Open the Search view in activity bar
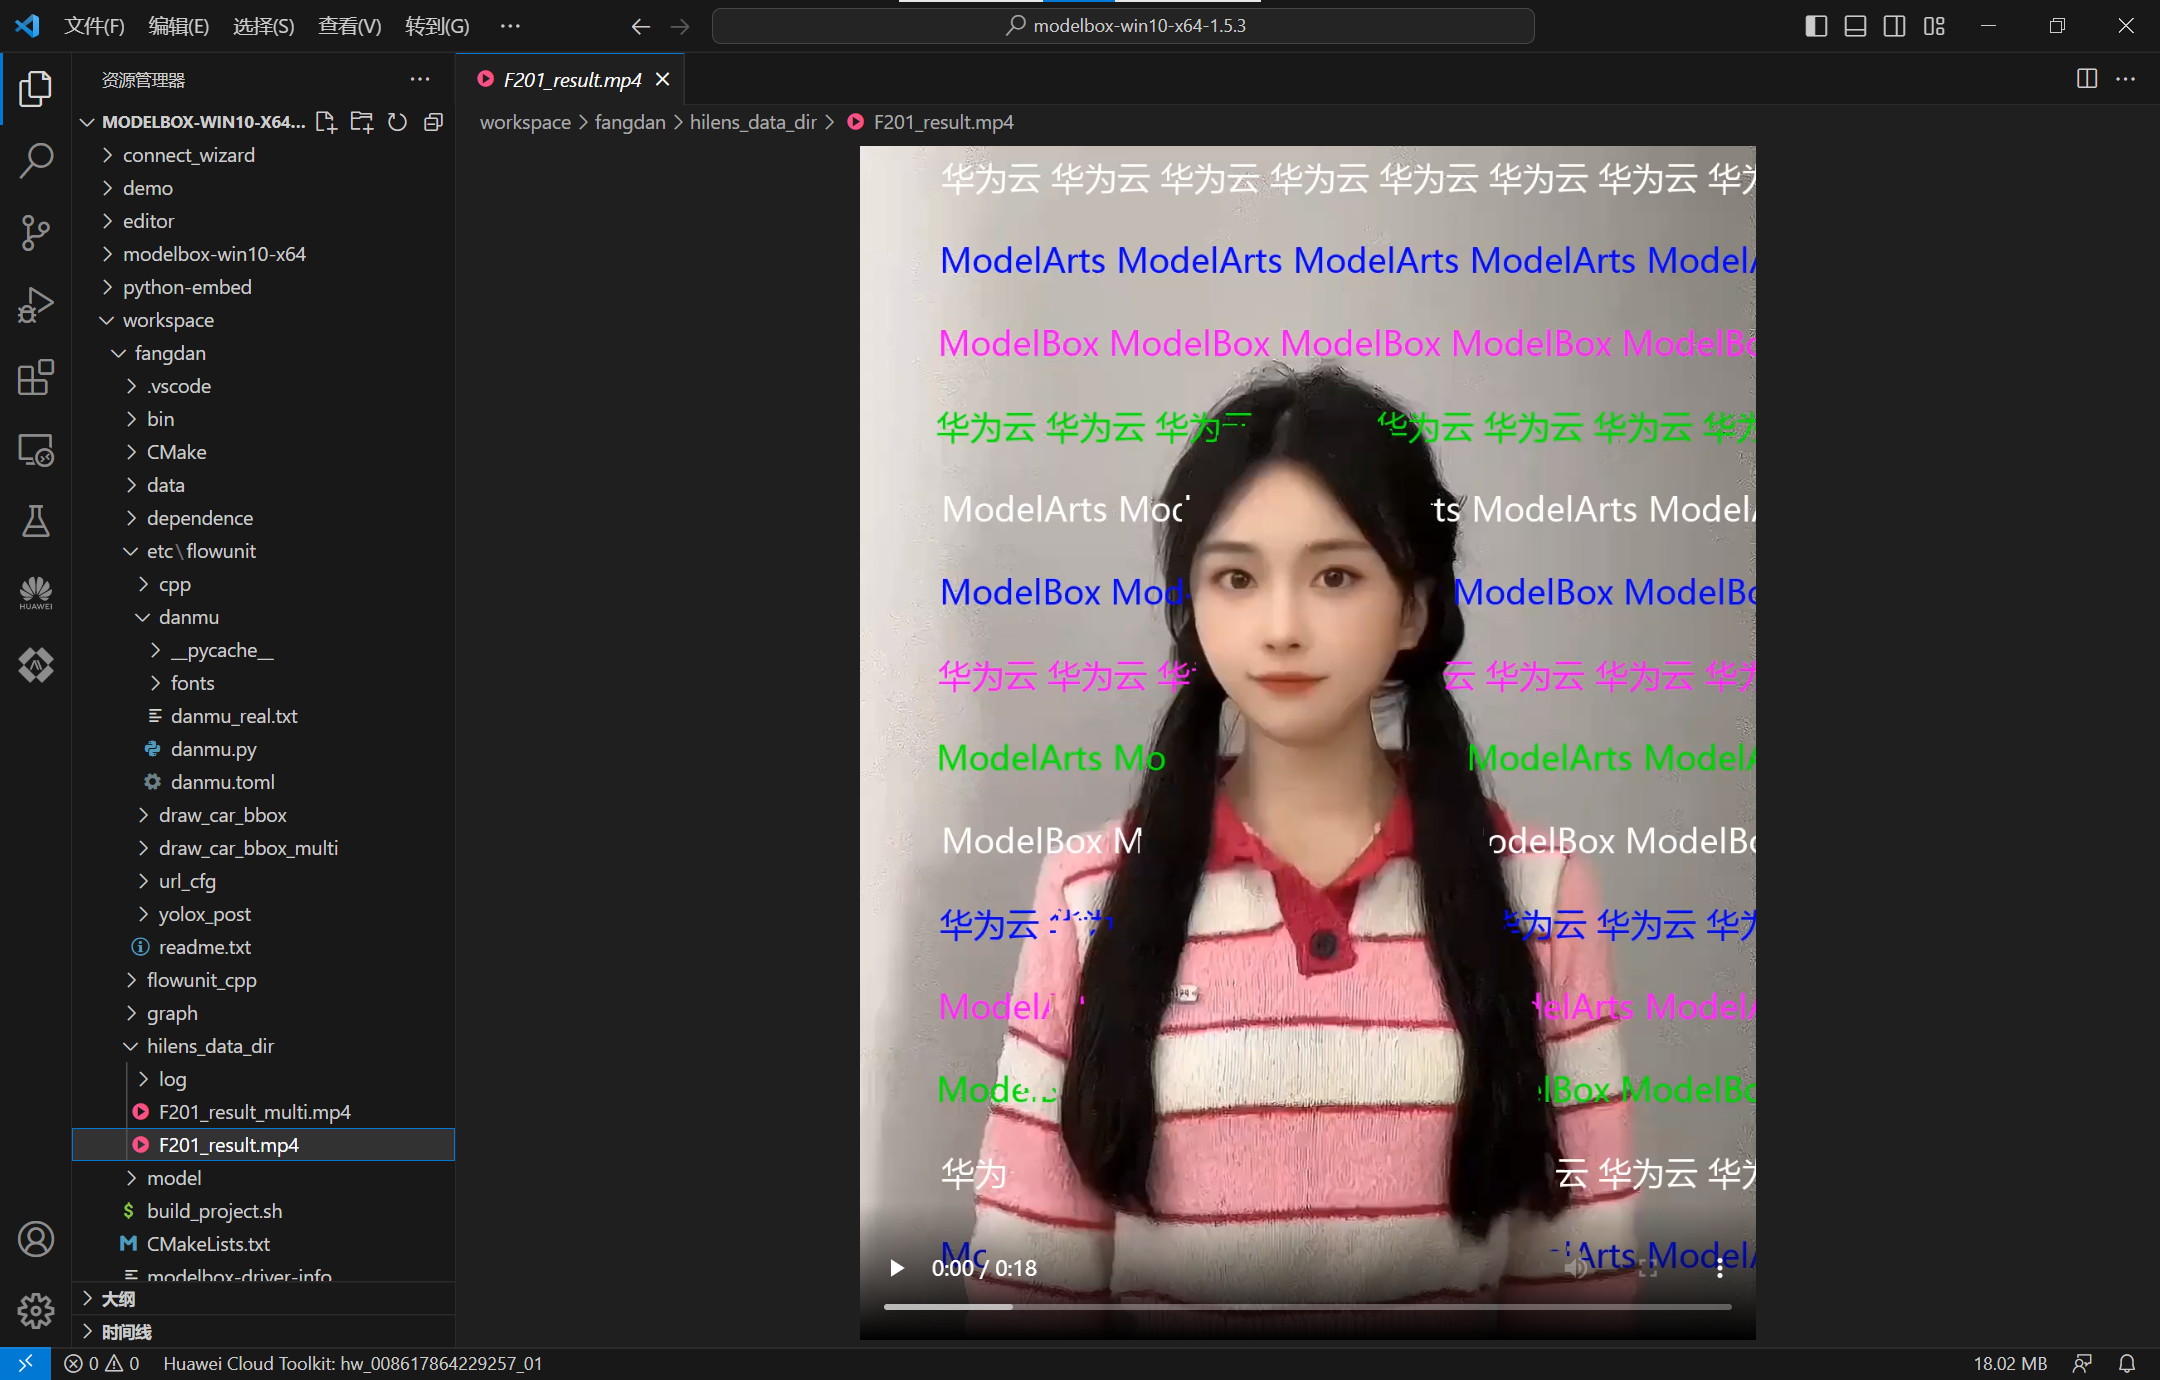Viewport: 2160px width, 1380px height. [x=36, y=160]
